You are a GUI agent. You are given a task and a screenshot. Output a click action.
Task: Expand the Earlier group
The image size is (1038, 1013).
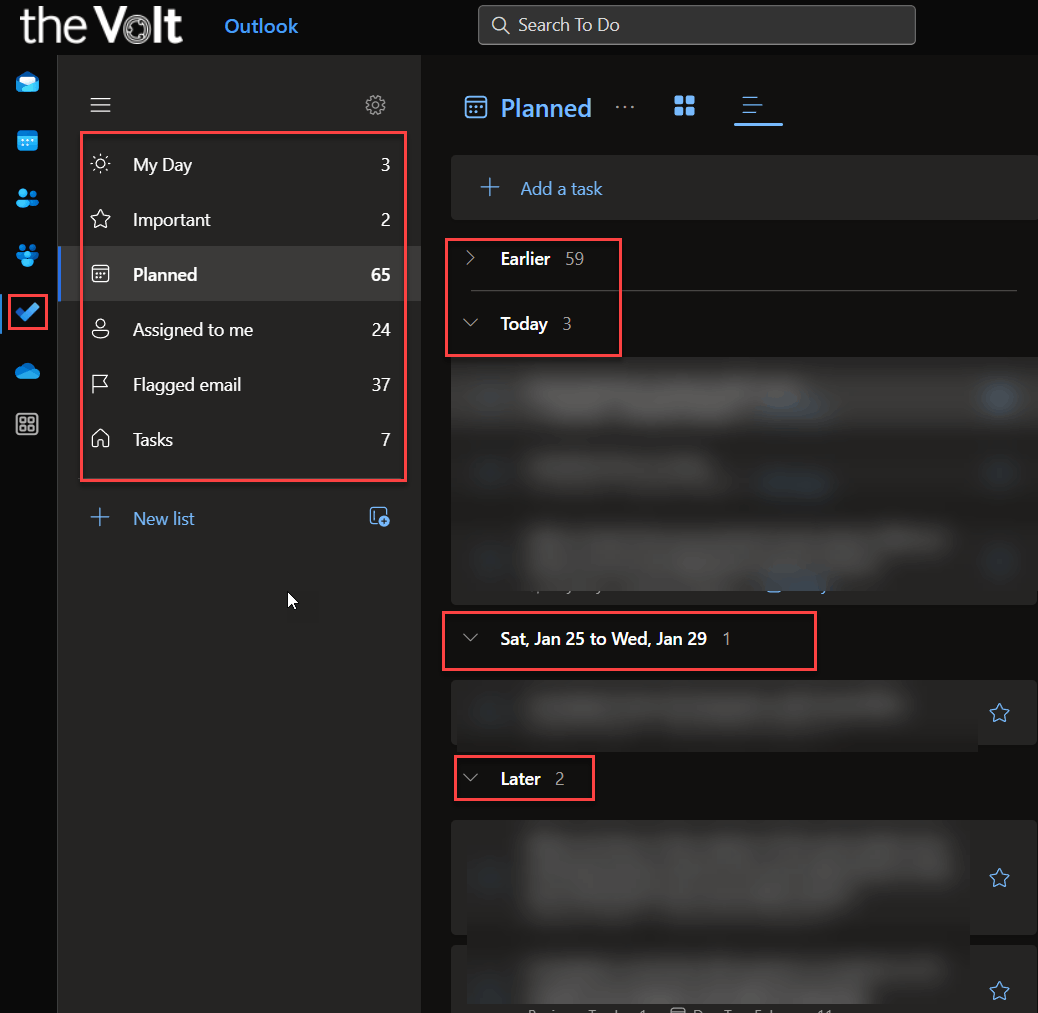471,258
